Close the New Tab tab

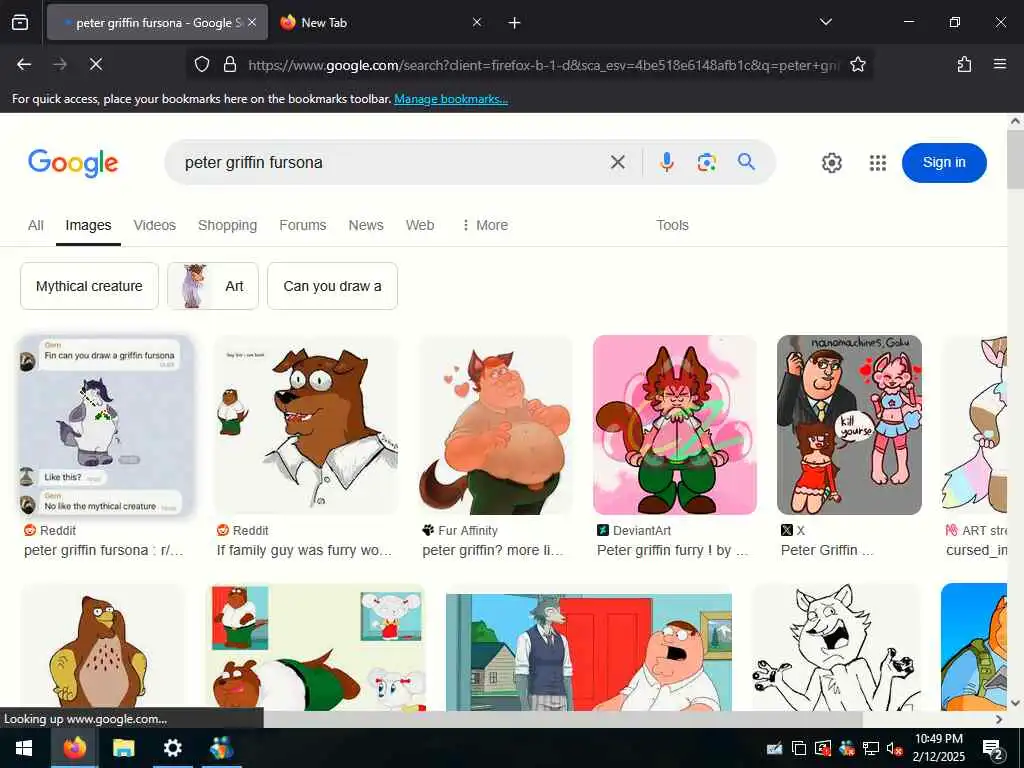477,22
